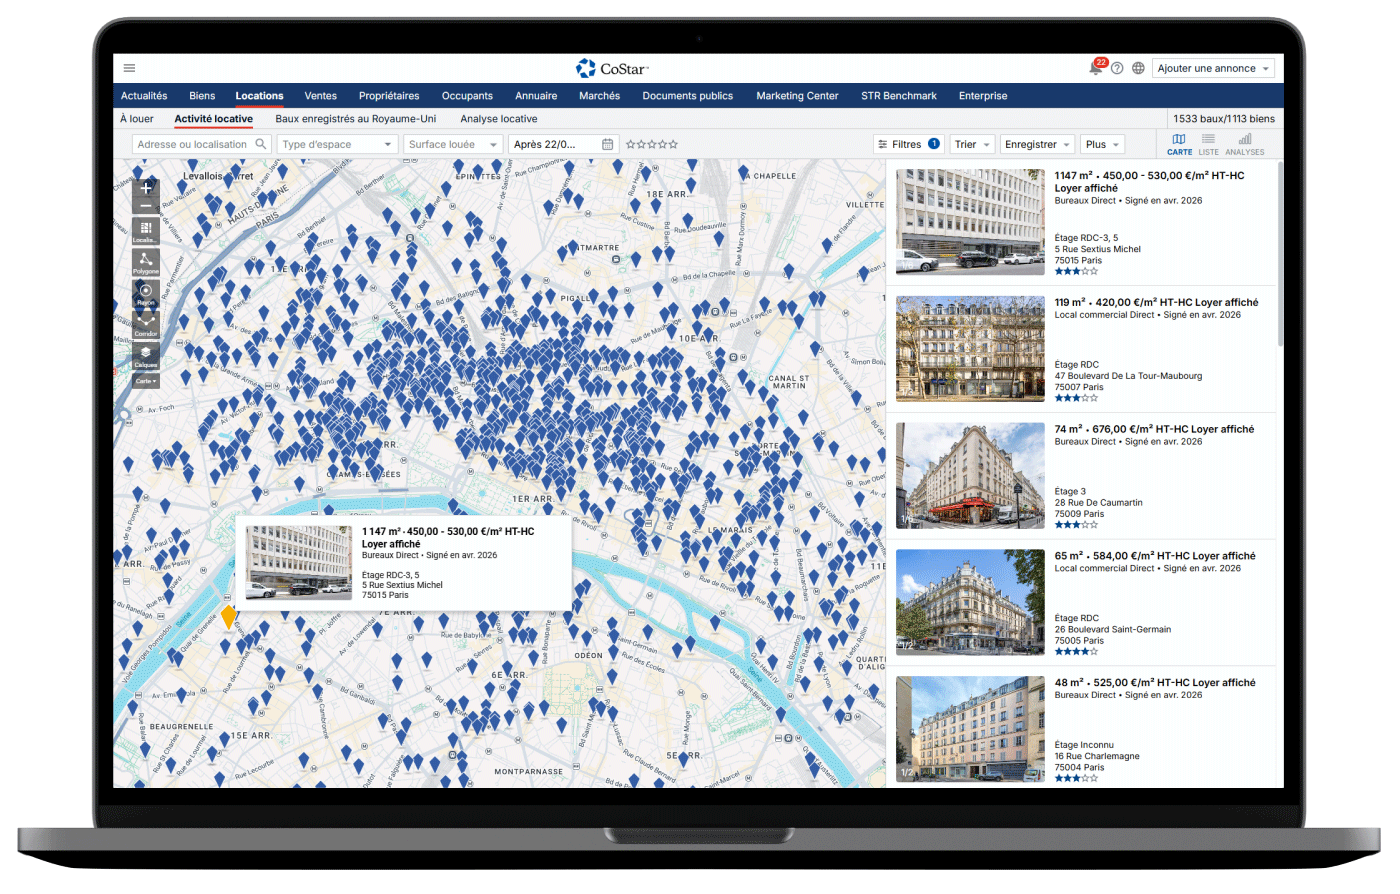This screenshot has height=894, width=1400.
Task: Open the Ventes menu item
Action: (320, 96)
